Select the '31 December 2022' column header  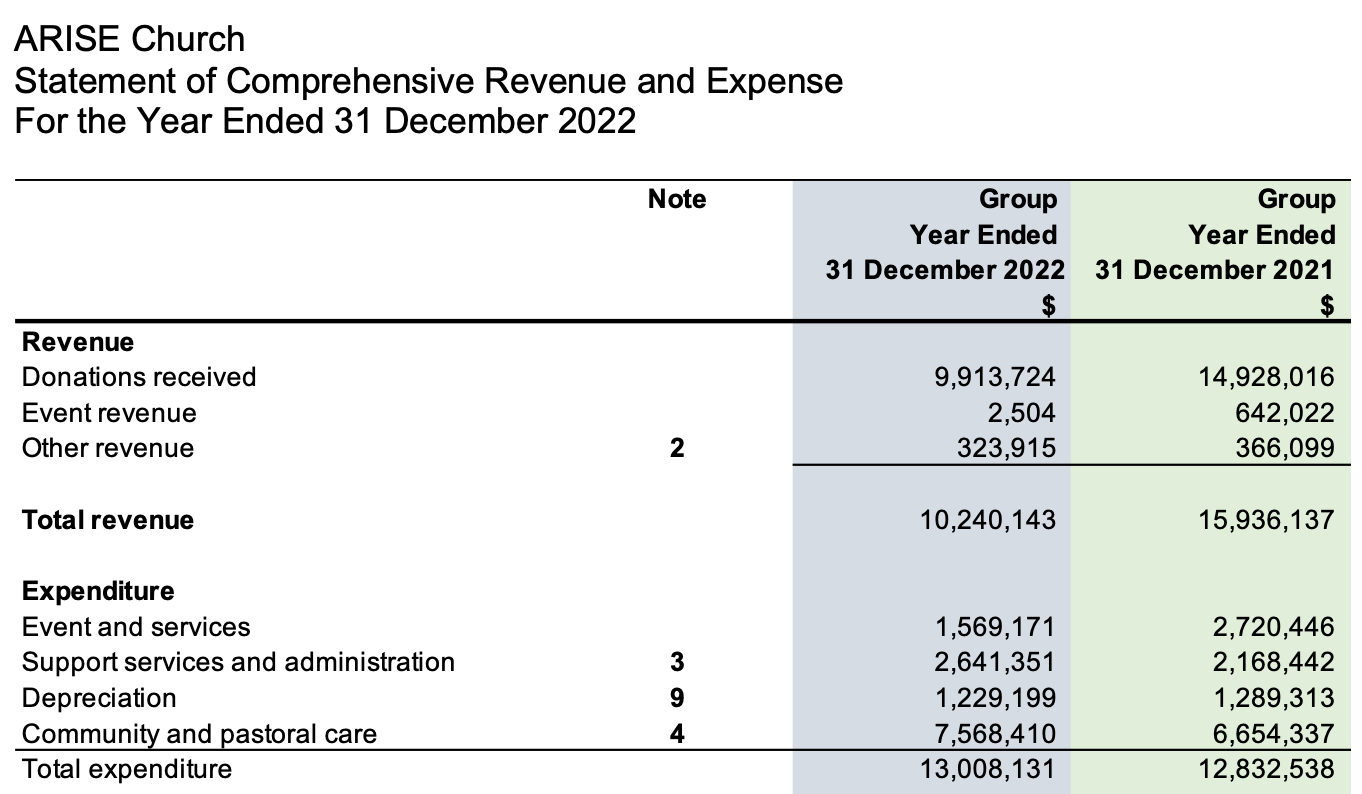point(945,270)
